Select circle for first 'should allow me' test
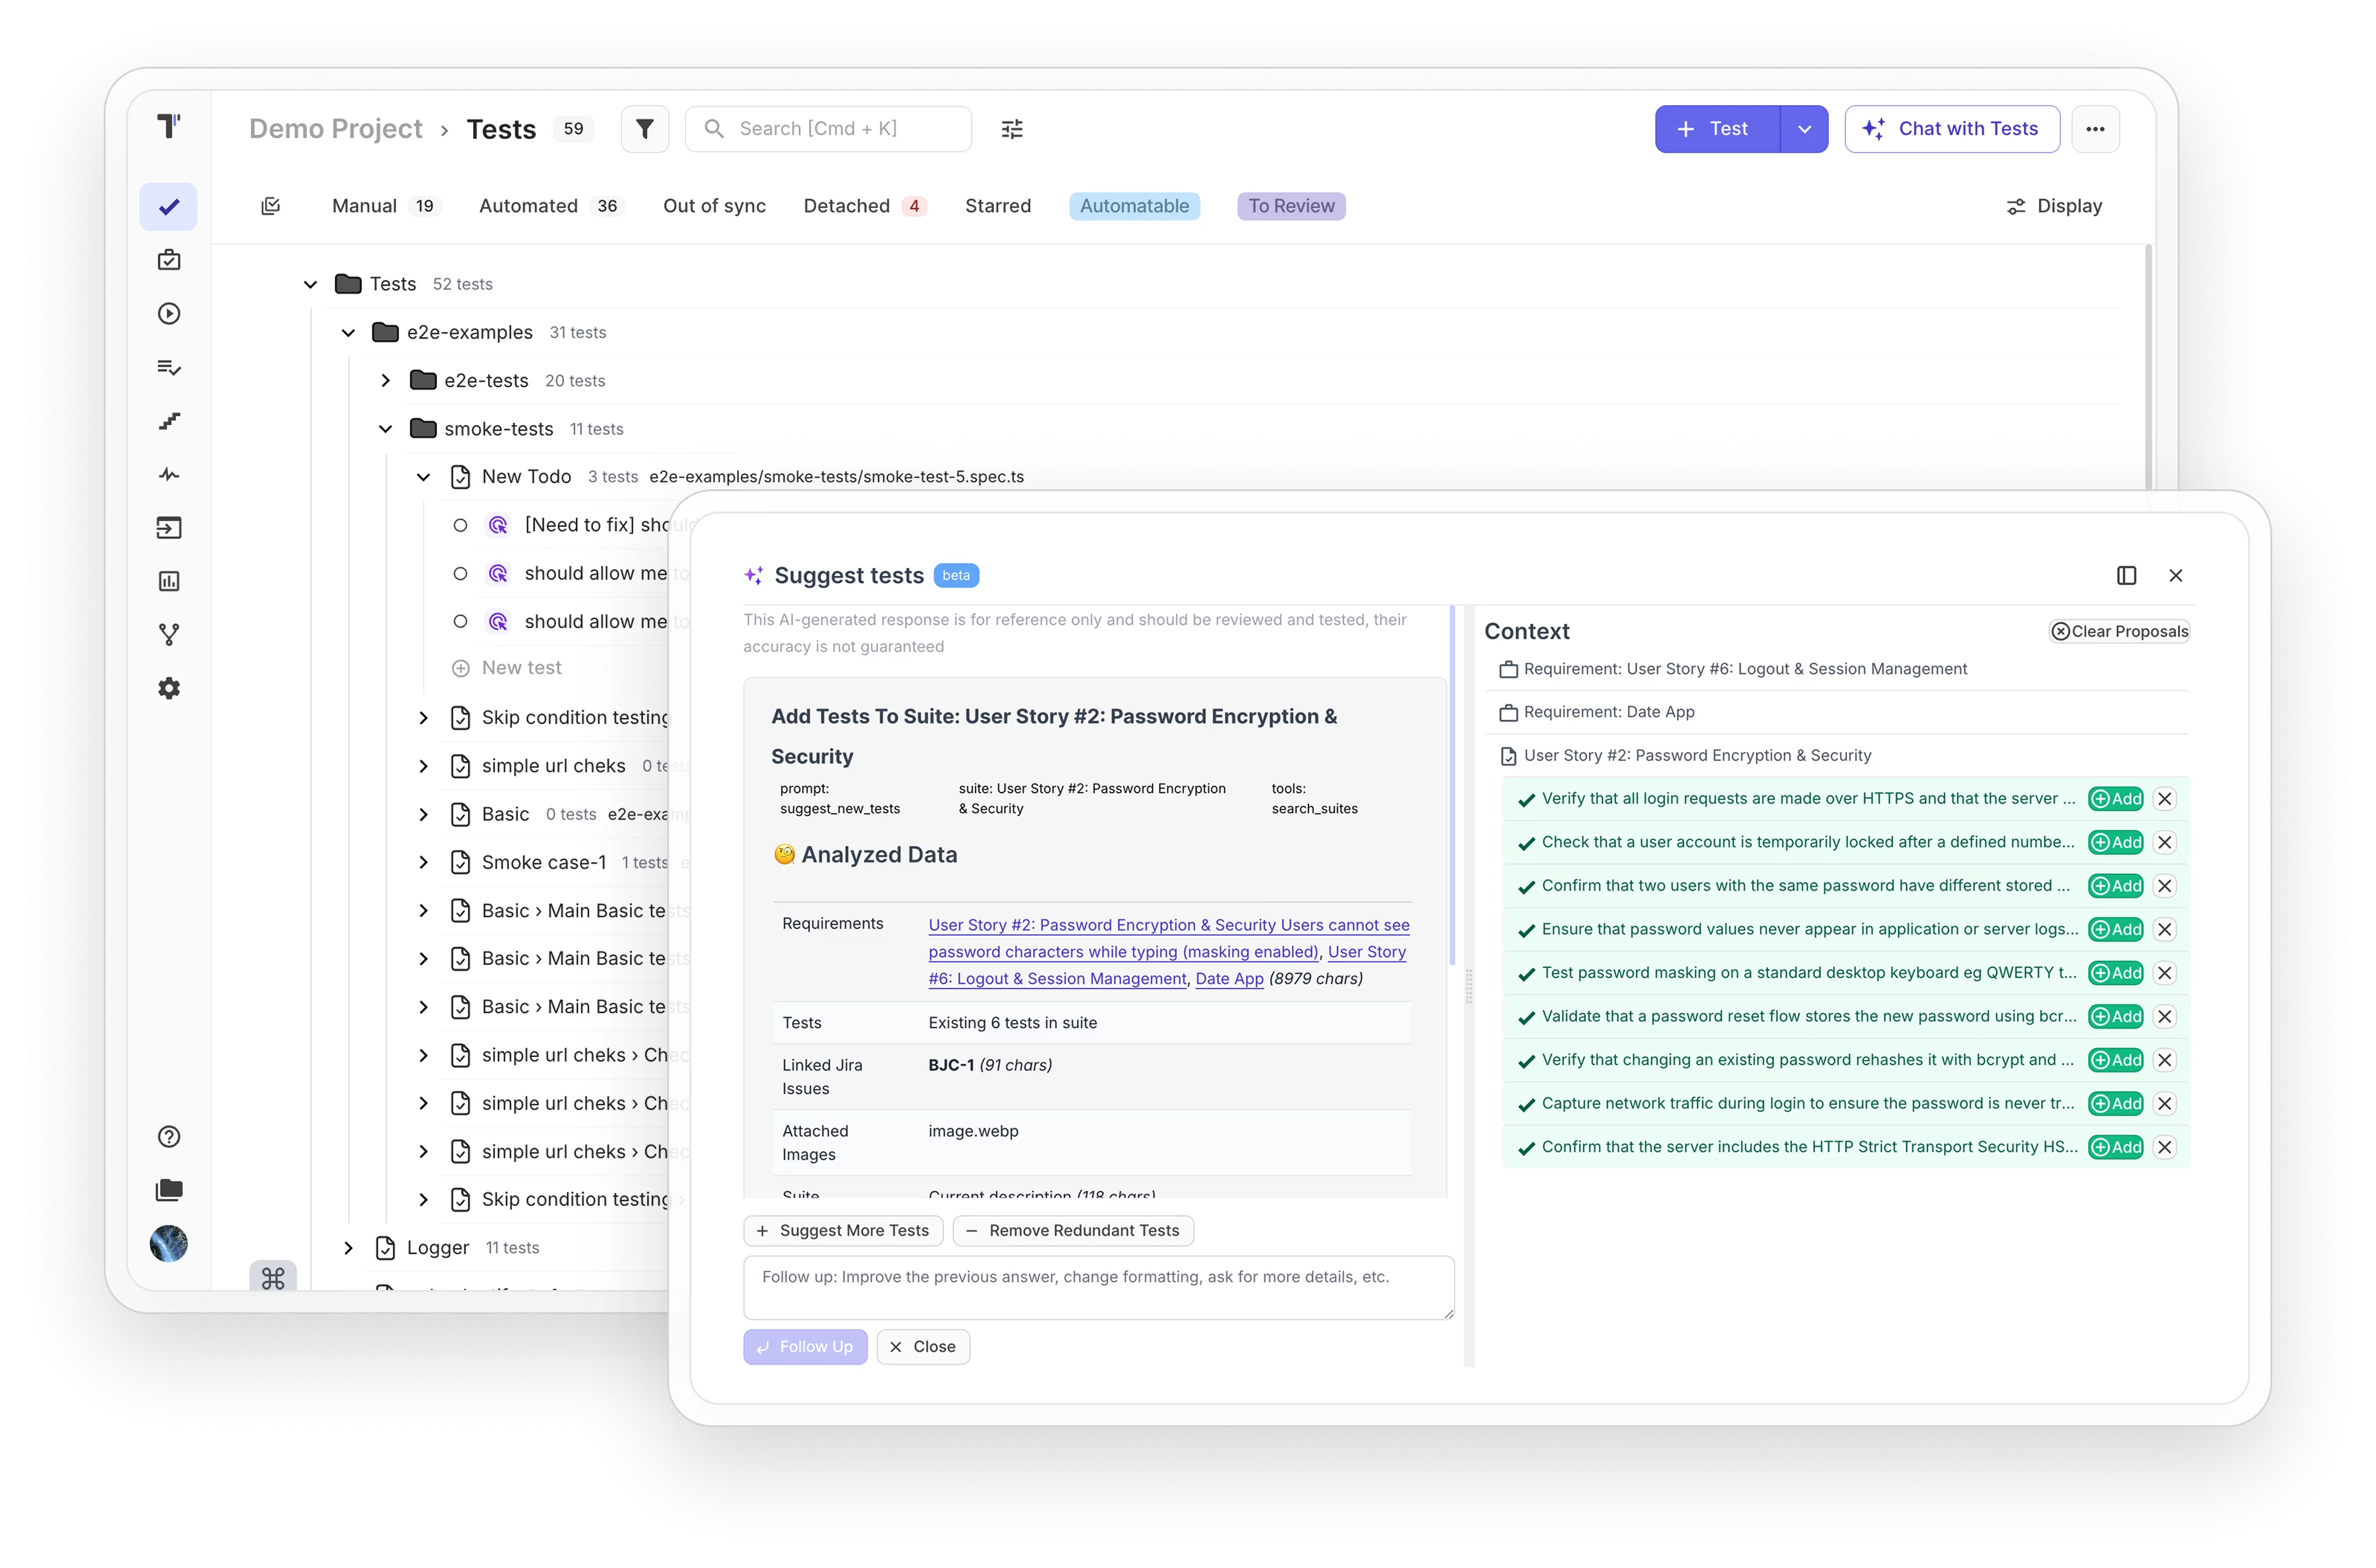This screenshot has height=1568, width=2376. [x=460, y=573]
